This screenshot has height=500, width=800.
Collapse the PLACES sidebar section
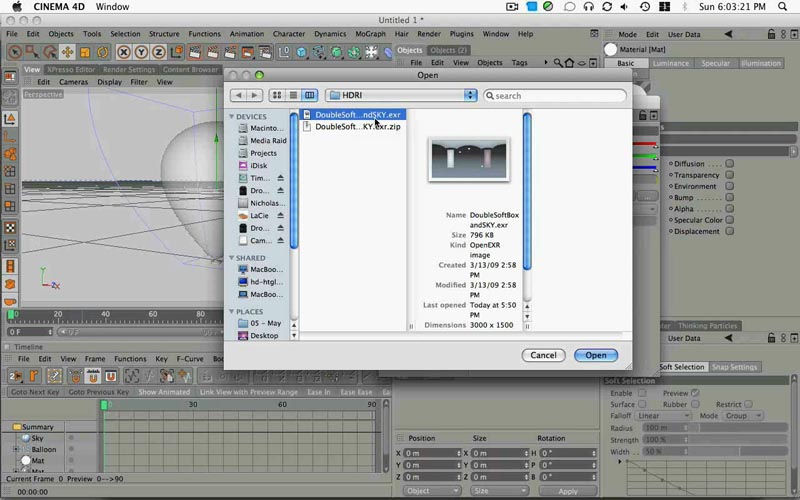[232, 311]
